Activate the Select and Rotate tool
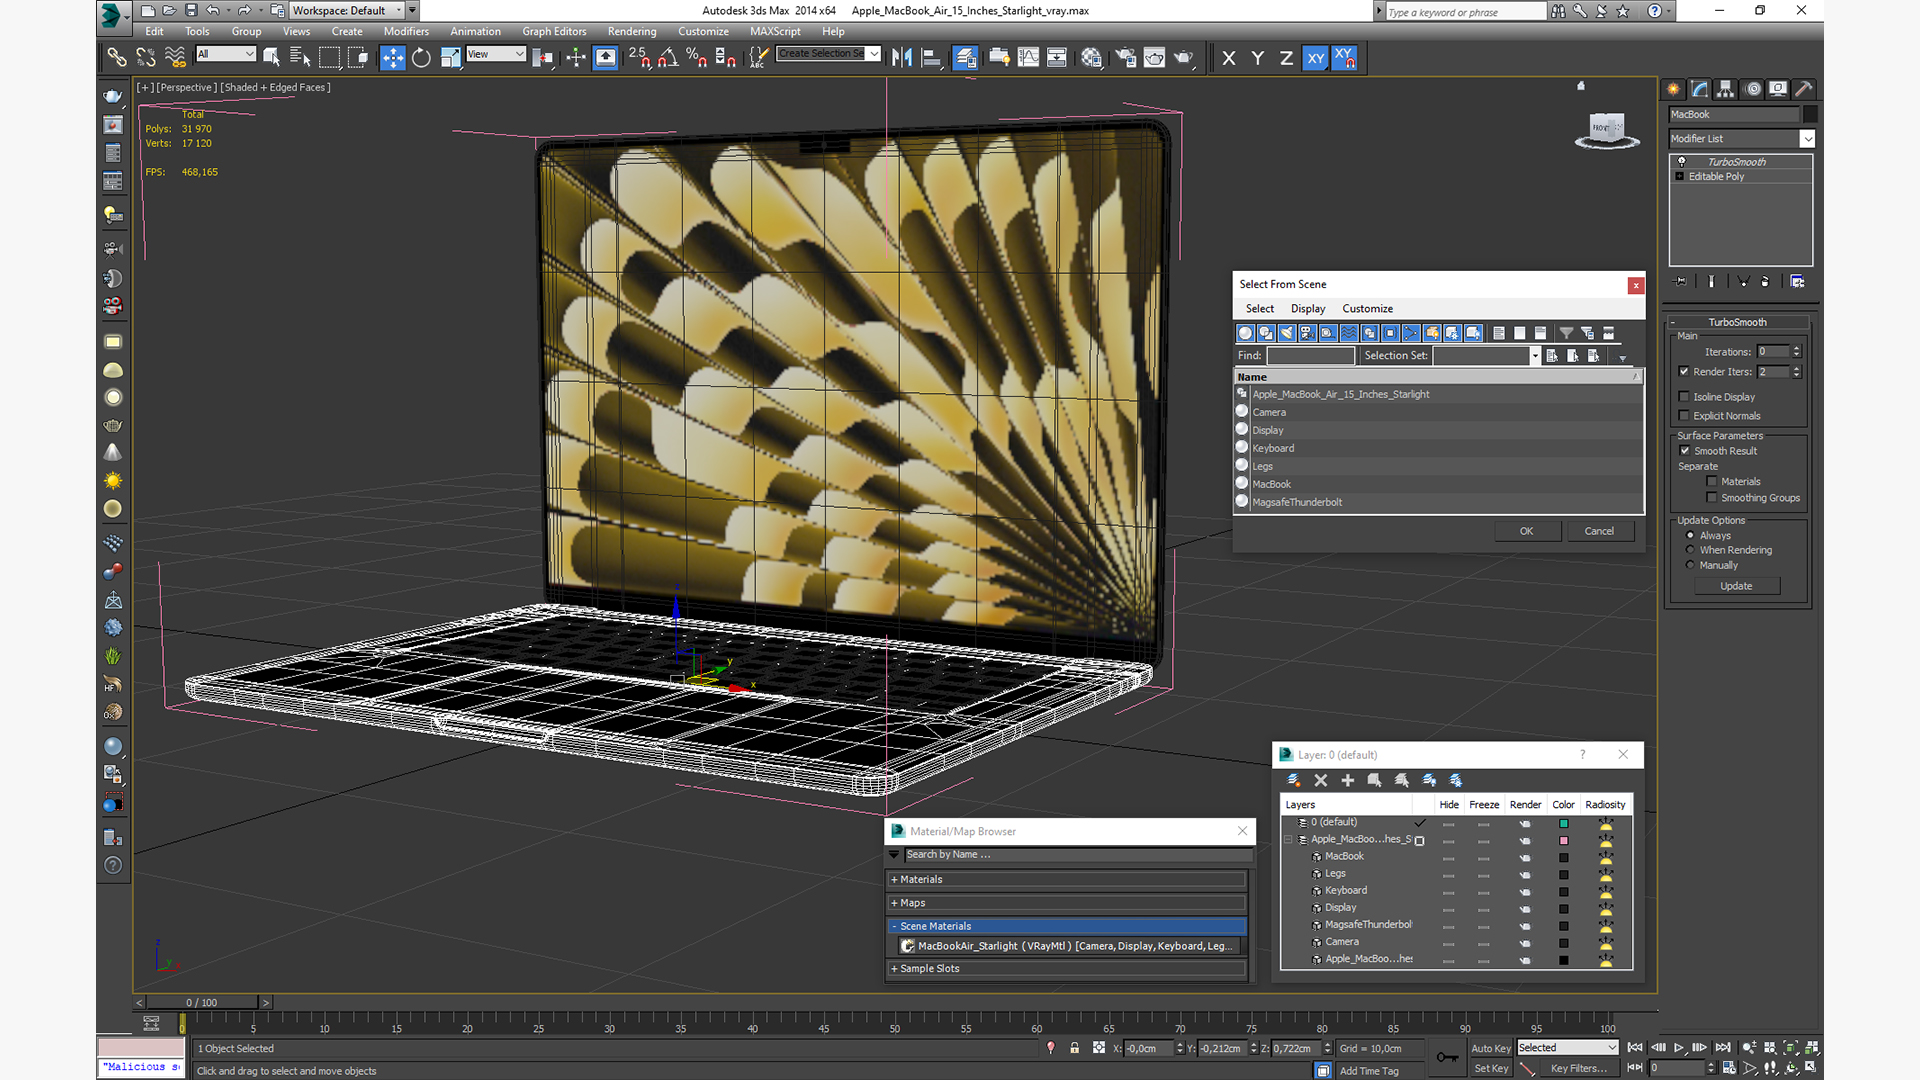Image resolution: width=1920 pixels, height=1080 pixels. point(421,58)
